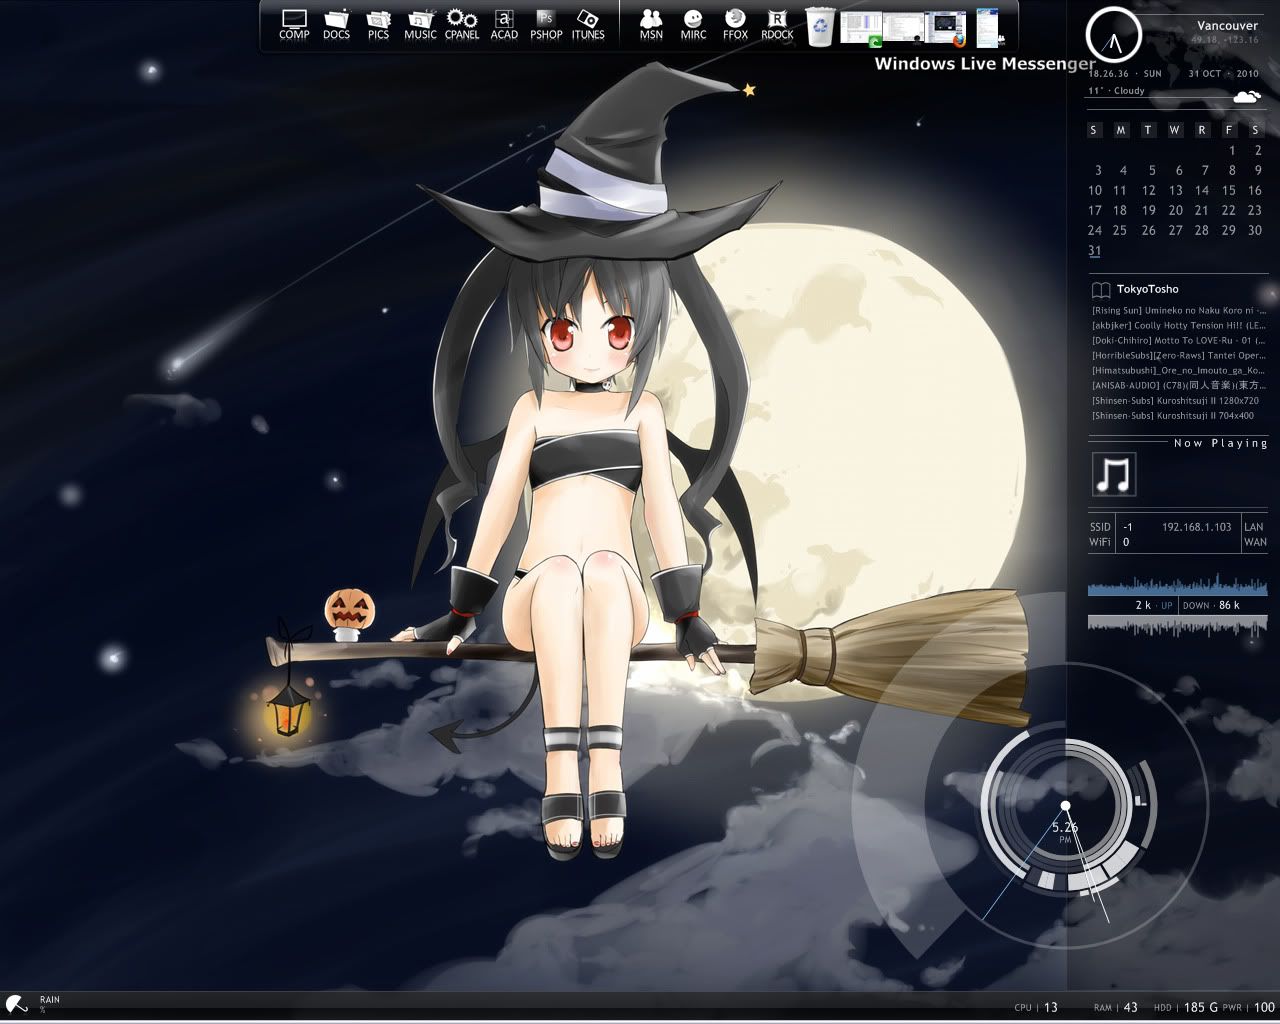Click the PWR 100 battery readout
The height and width of the screenshot is (1024, 1280).
[x=1249, y=1007]
